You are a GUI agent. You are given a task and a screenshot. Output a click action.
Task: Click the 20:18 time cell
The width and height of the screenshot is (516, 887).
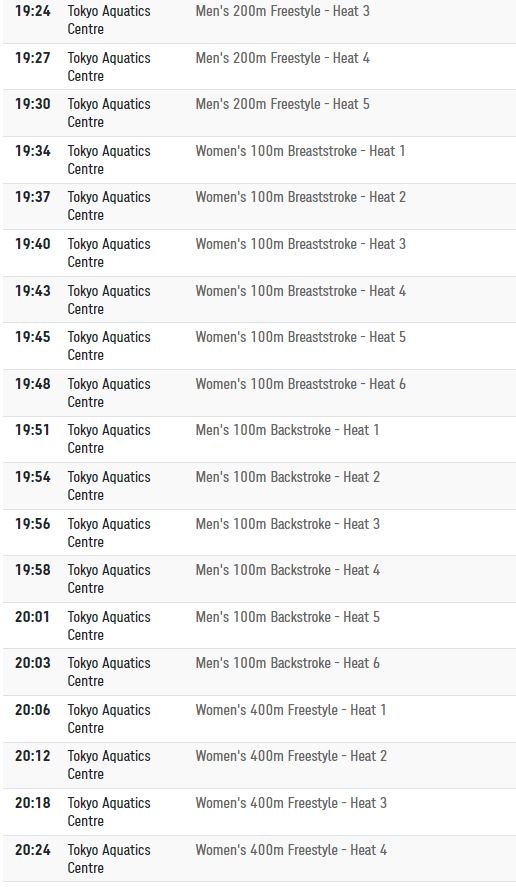click(x=33, y=803)
